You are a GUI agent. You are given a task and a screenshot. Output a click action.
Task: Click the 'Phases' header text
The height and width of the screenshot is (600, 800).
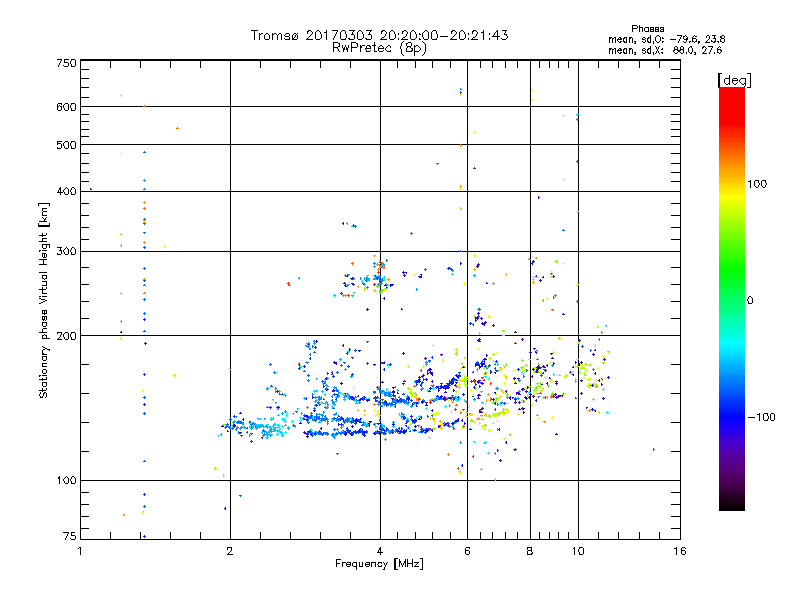click(647, 29)
